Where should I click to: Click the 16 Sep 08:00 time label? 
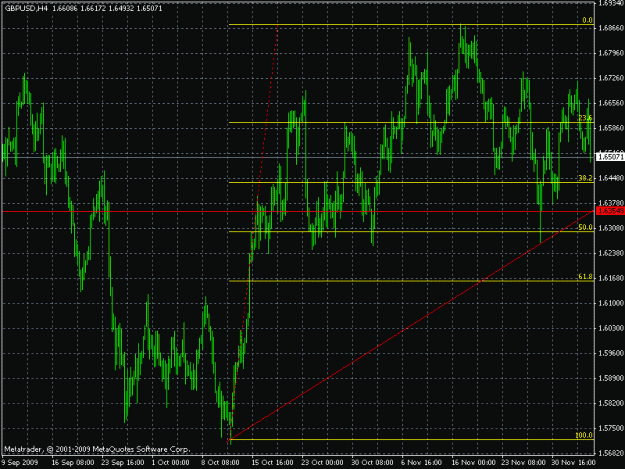(x=73, y=462)
